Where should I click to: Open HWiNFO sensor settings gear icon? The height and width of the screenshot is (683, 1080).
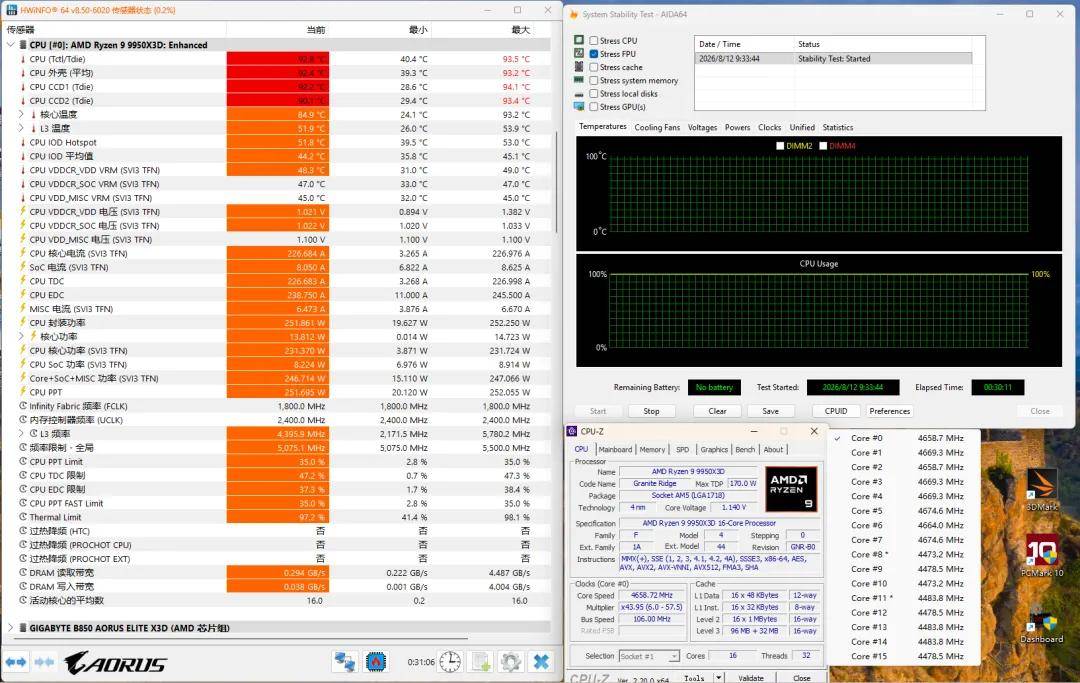[x=510, y=662]
